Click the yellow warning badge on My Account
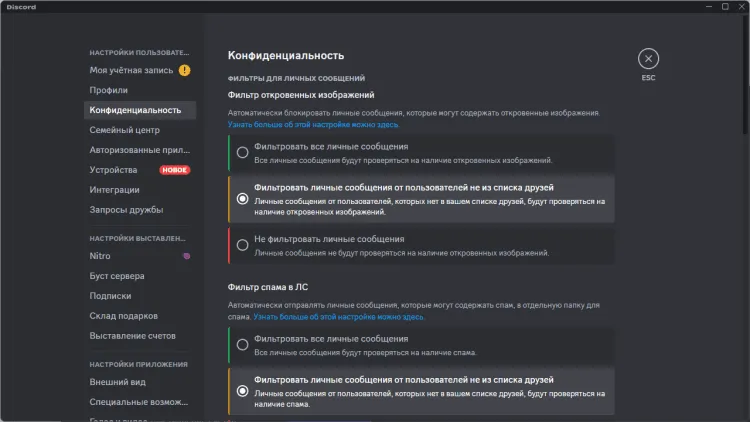This screenshot has width=750, height=422. (184, 70)
